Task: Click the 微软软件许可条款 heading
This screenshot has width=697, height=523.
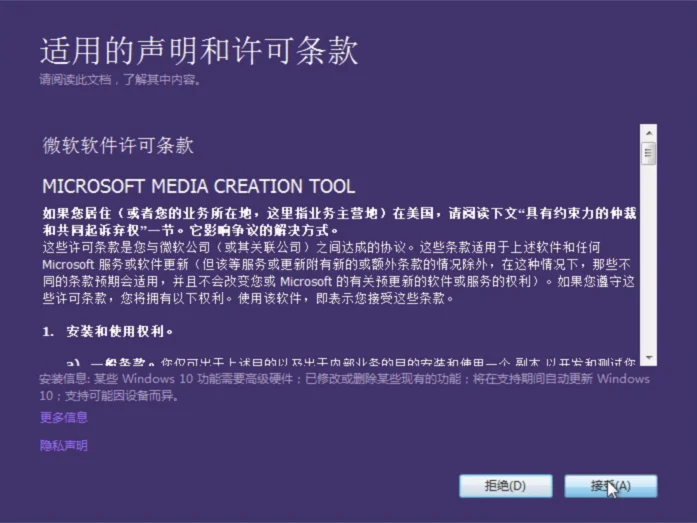Action: pyautogui.click(x=118, y=146)
